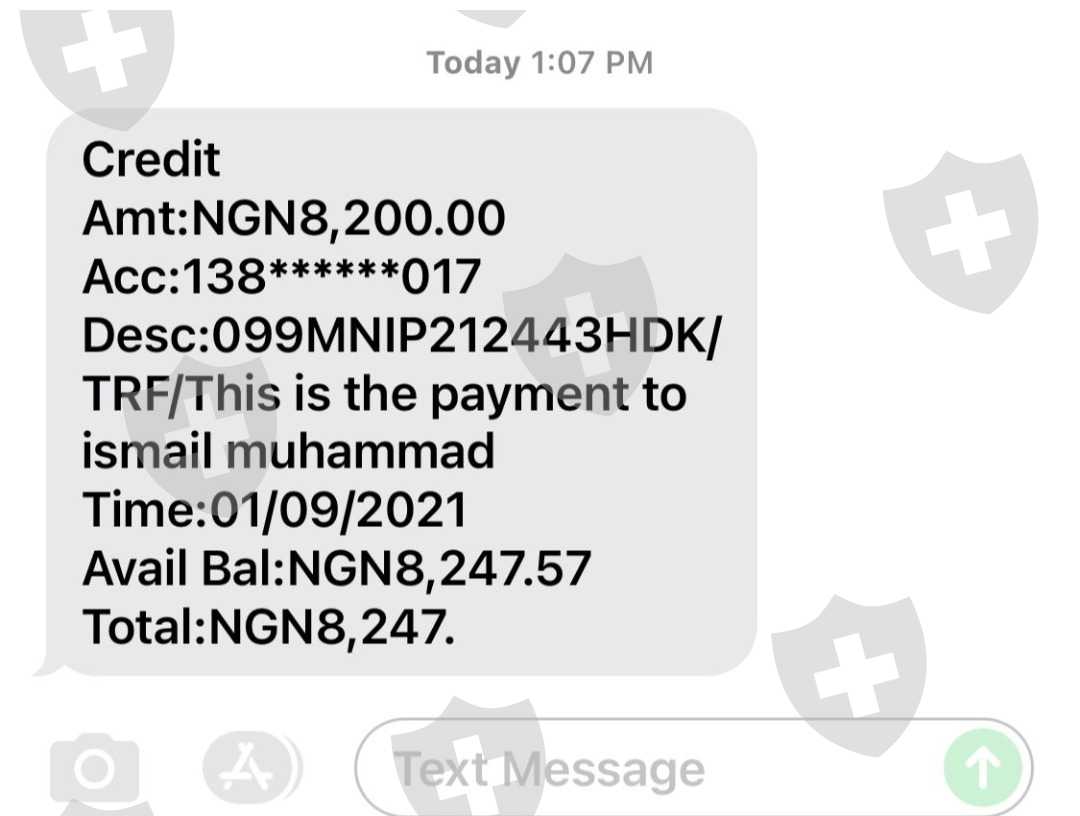Click the masked account number 138******017
This screenshot has width=1080, height=816.
click(x=331, y=277)
